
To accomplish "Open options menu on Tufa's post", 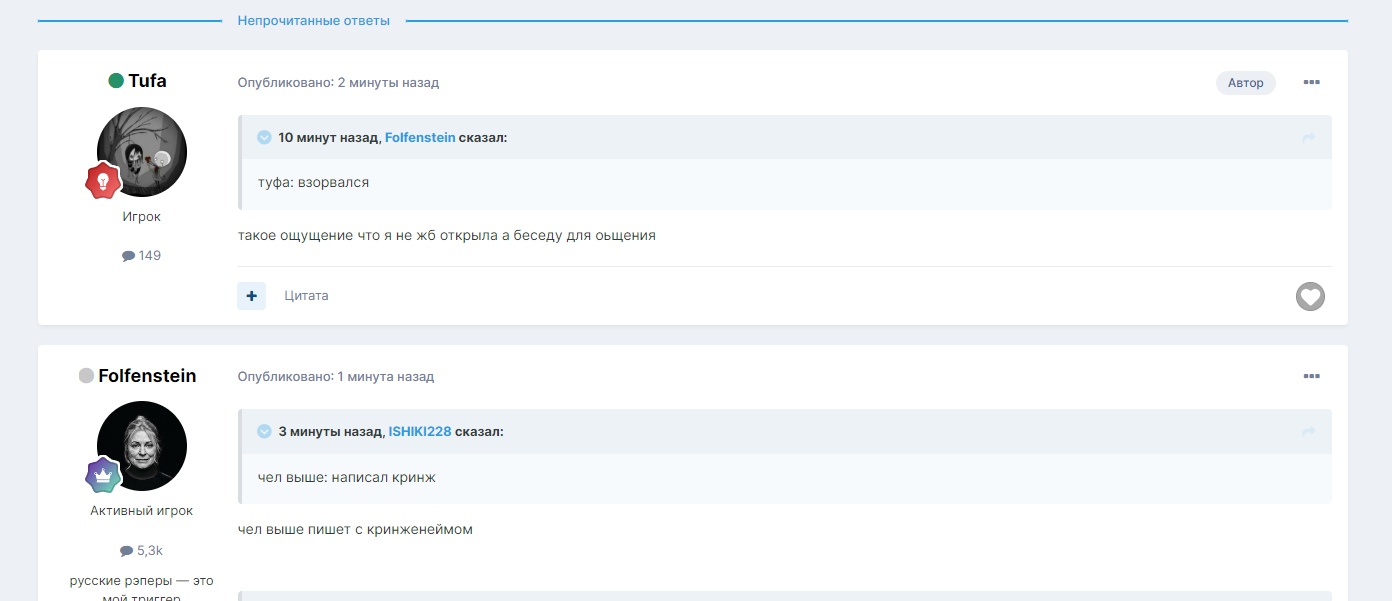I will [1311, 83].
